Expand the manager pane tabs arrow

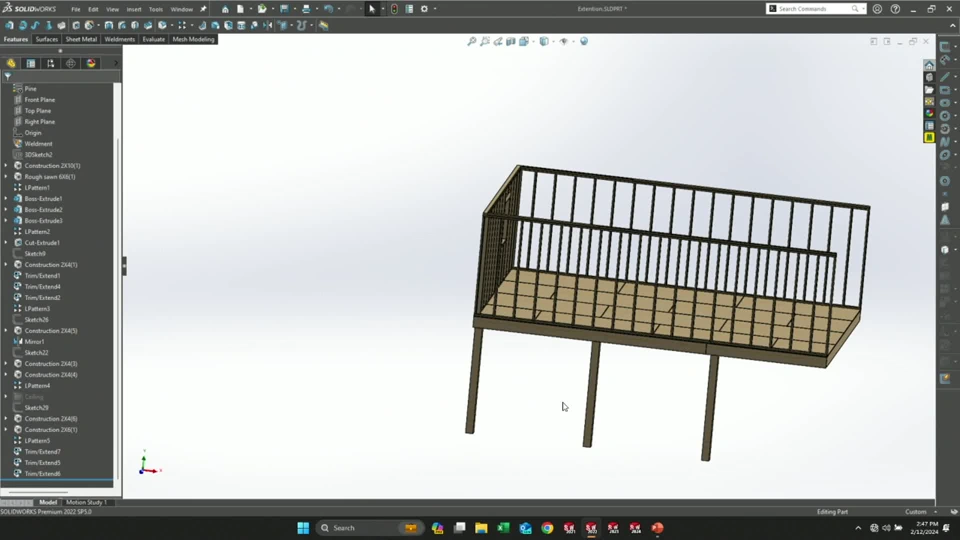coord(116,63)
